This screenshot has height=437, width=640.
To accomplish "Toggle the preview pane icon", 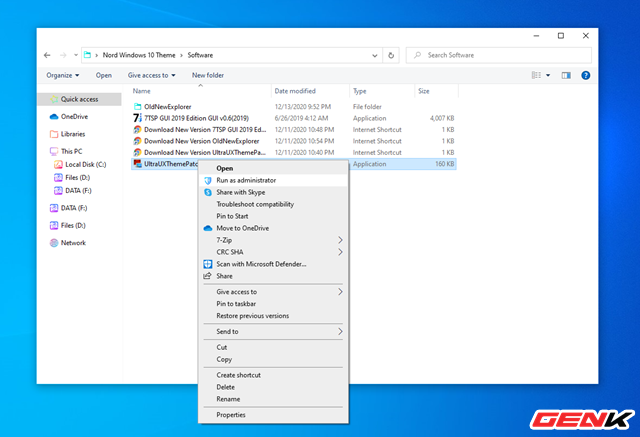I will [x=566, y=75].
